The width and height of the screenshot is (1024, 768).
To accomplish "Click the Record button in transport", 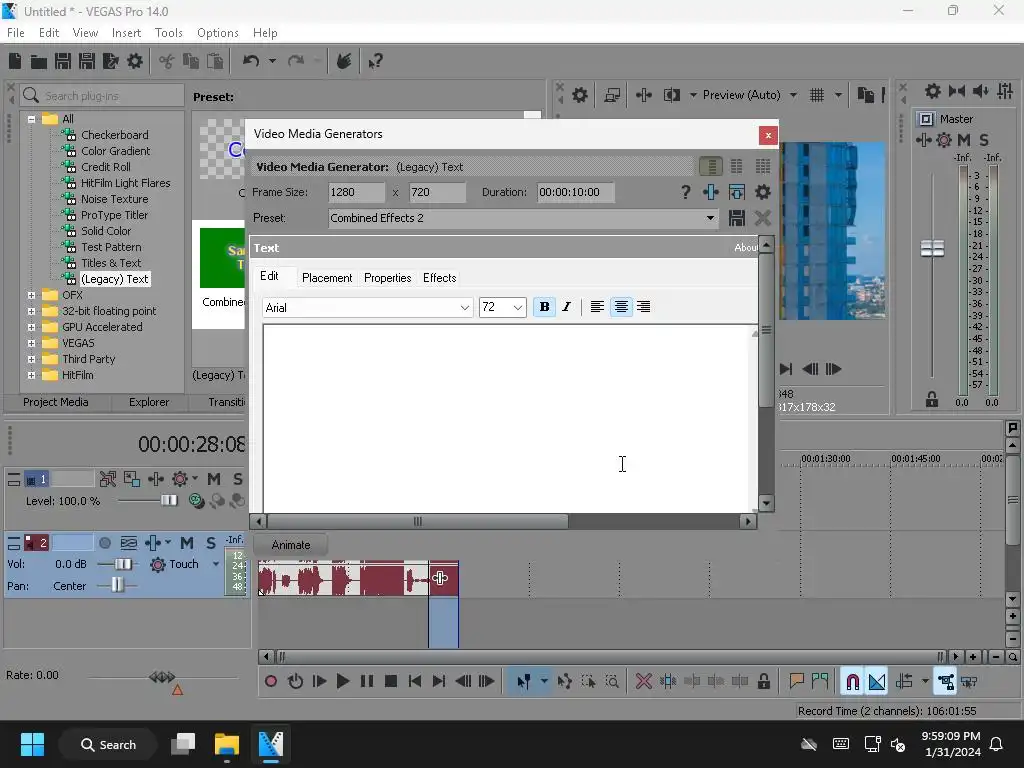I will (270, 682).
